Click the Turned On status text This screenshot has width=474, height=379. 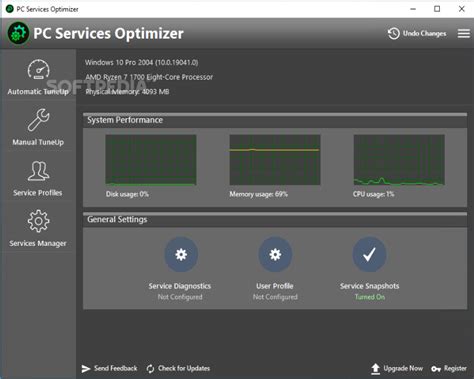tap(370, 297)
